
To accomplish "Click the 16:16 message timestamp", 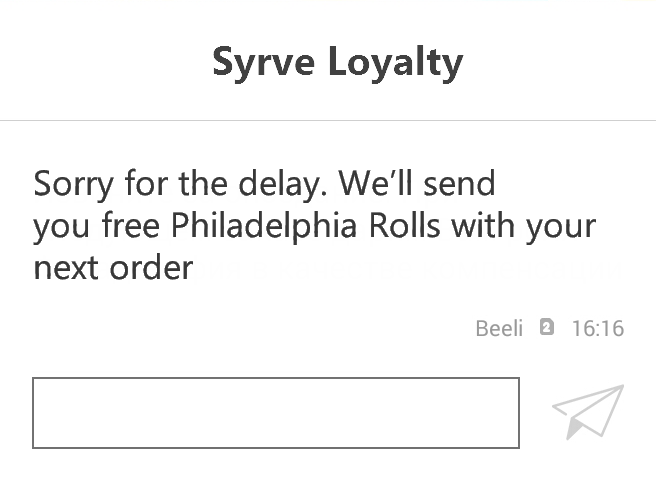I will 597,328.
